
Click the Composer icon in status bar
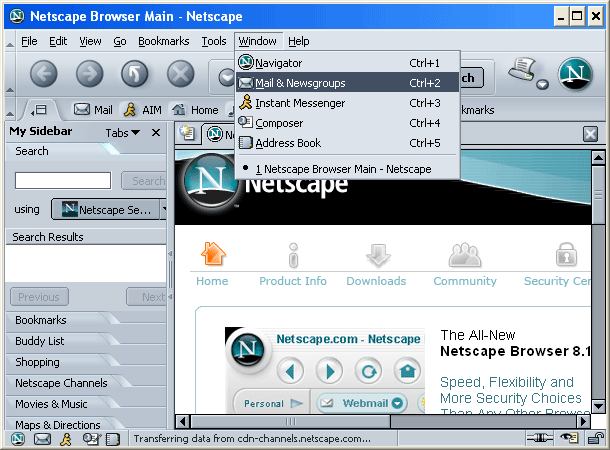[92, 439]
